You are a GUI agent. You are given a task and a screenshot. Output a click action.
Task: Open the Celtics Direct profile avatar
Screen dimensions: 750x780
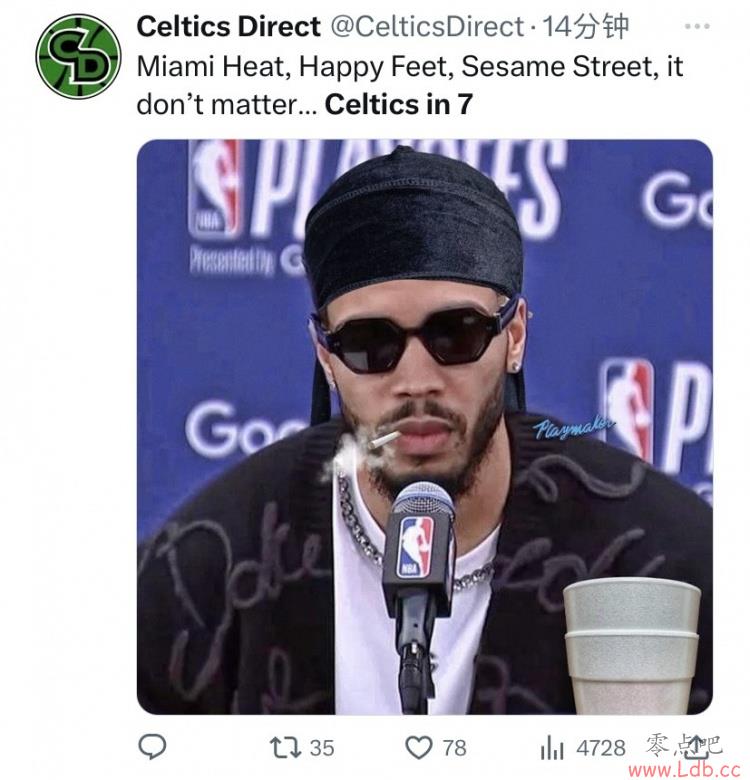point(79,56)
